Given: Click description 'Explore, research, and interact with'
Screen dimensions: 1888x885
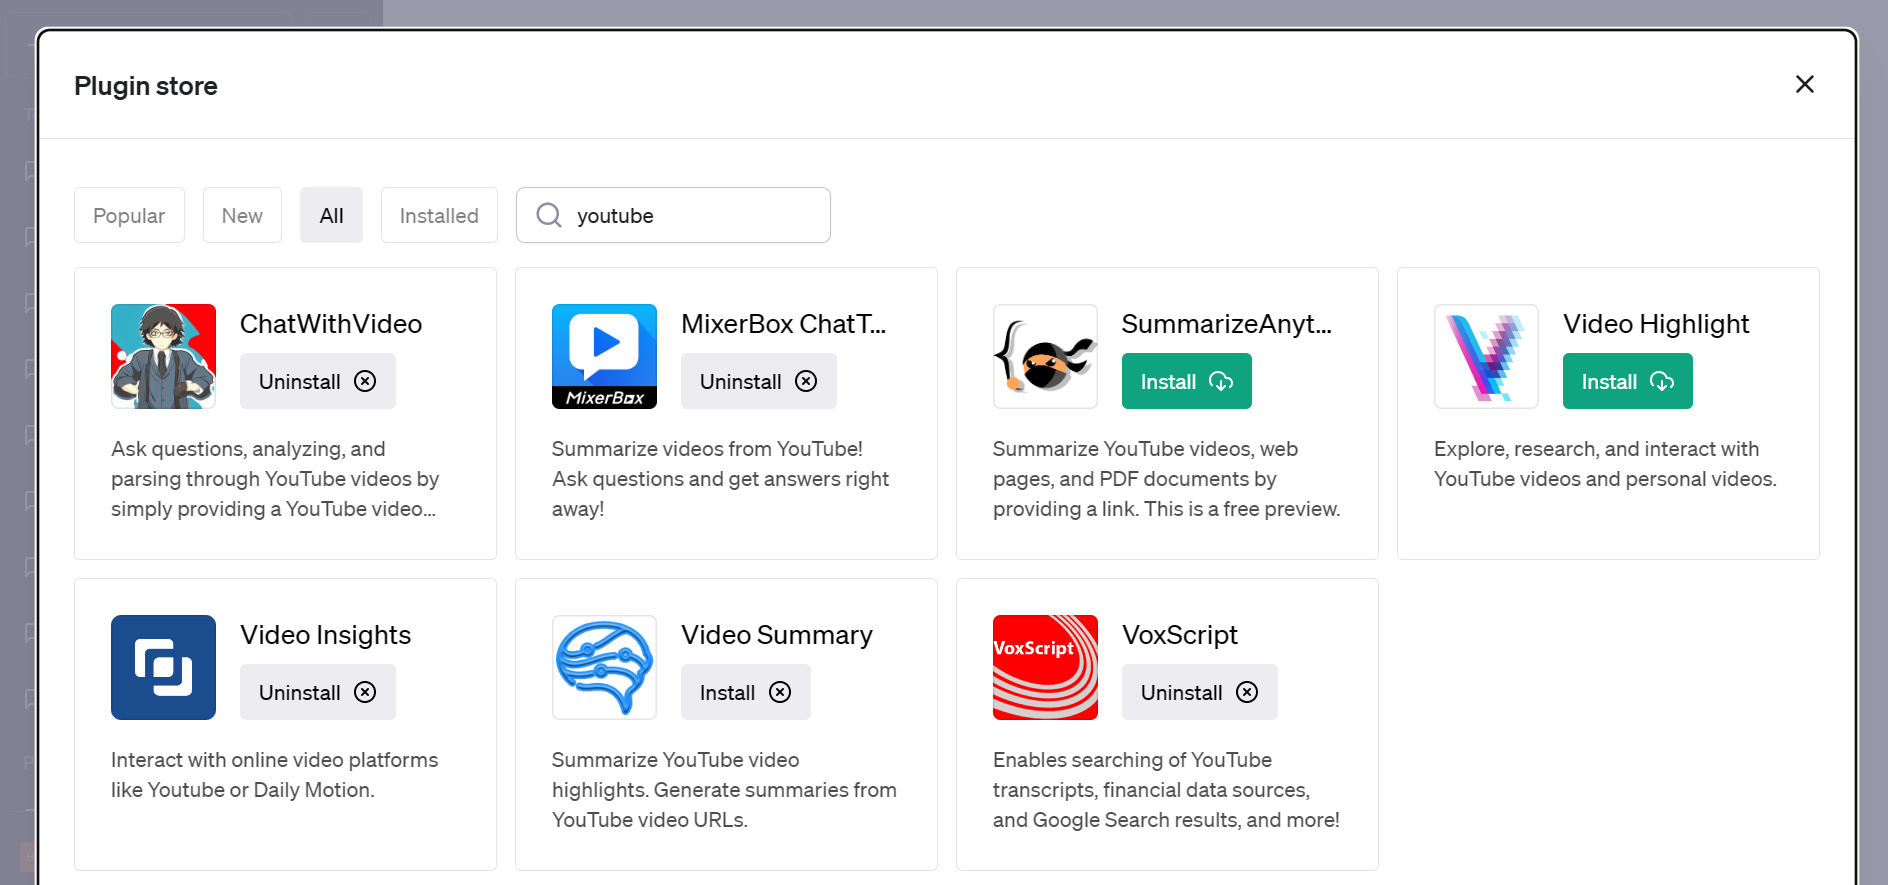Looking at the screenshot, I should click(1605, 464).
